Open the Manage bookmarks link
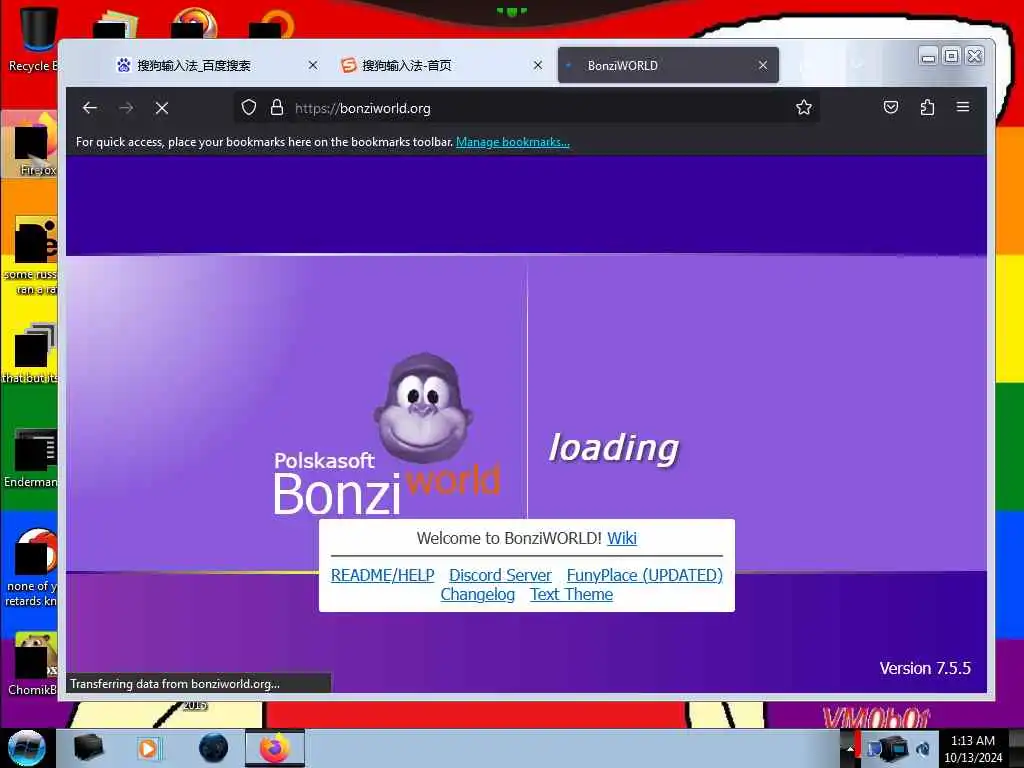1024x768 pixels. click(x=513, y=142)
